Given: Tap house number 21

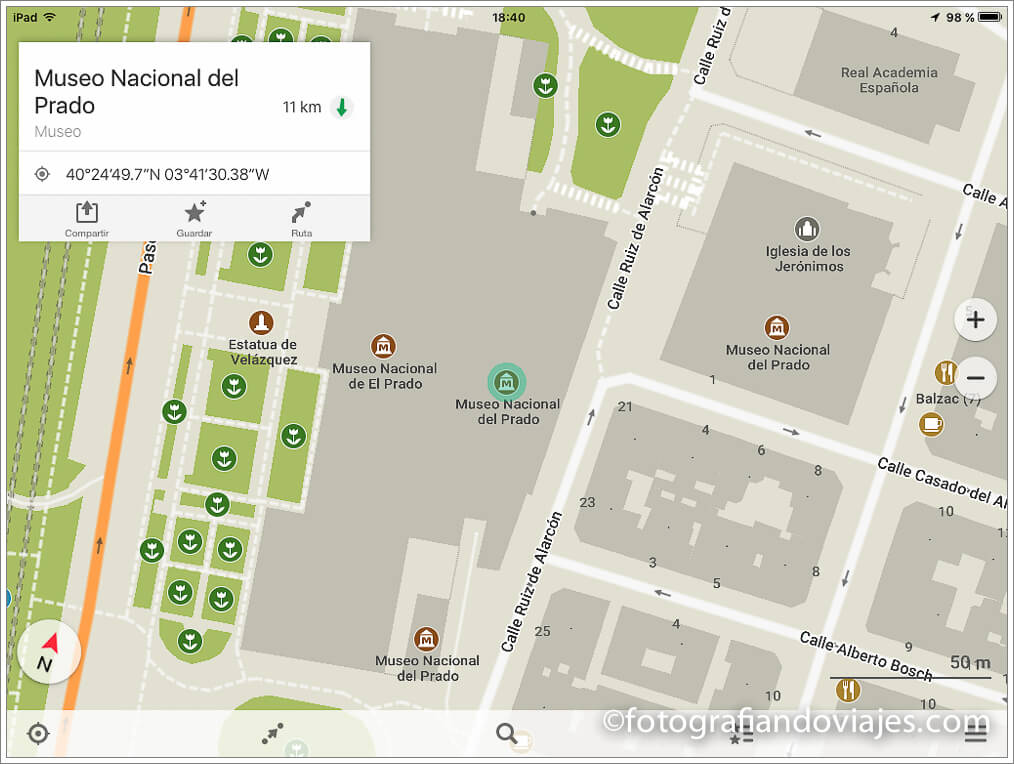Looking at the screenshot, I should click(x=625, y=407).
